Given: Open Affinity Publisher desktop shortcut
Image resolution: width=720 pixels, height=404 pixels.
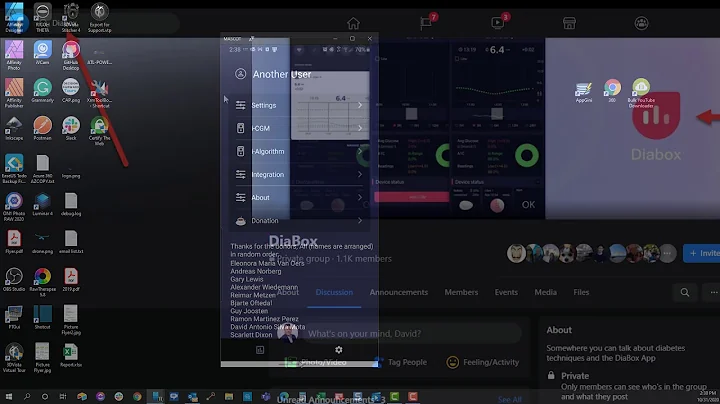Looking at the screenshot, I should pyautogui.click(x=14, y=93).
